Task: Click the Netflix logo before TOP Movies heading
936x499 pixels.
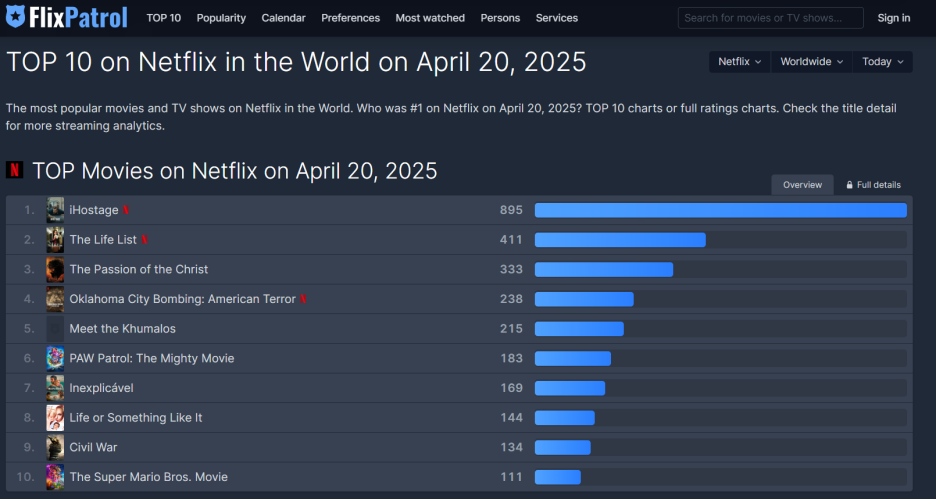Action: point(14,170)
